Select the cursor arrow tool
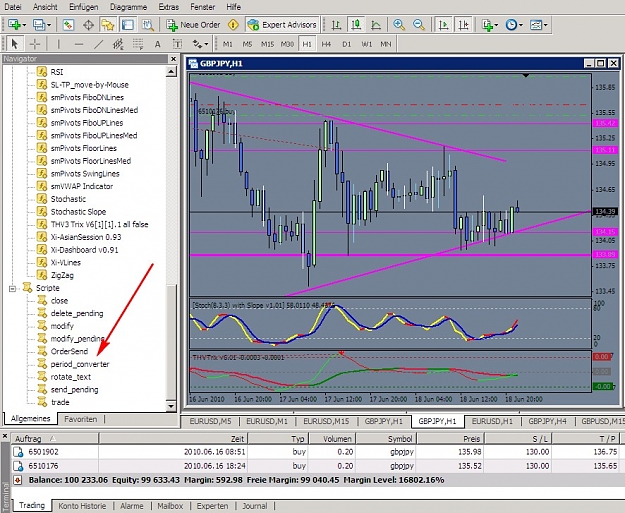 tap(14, 44)
